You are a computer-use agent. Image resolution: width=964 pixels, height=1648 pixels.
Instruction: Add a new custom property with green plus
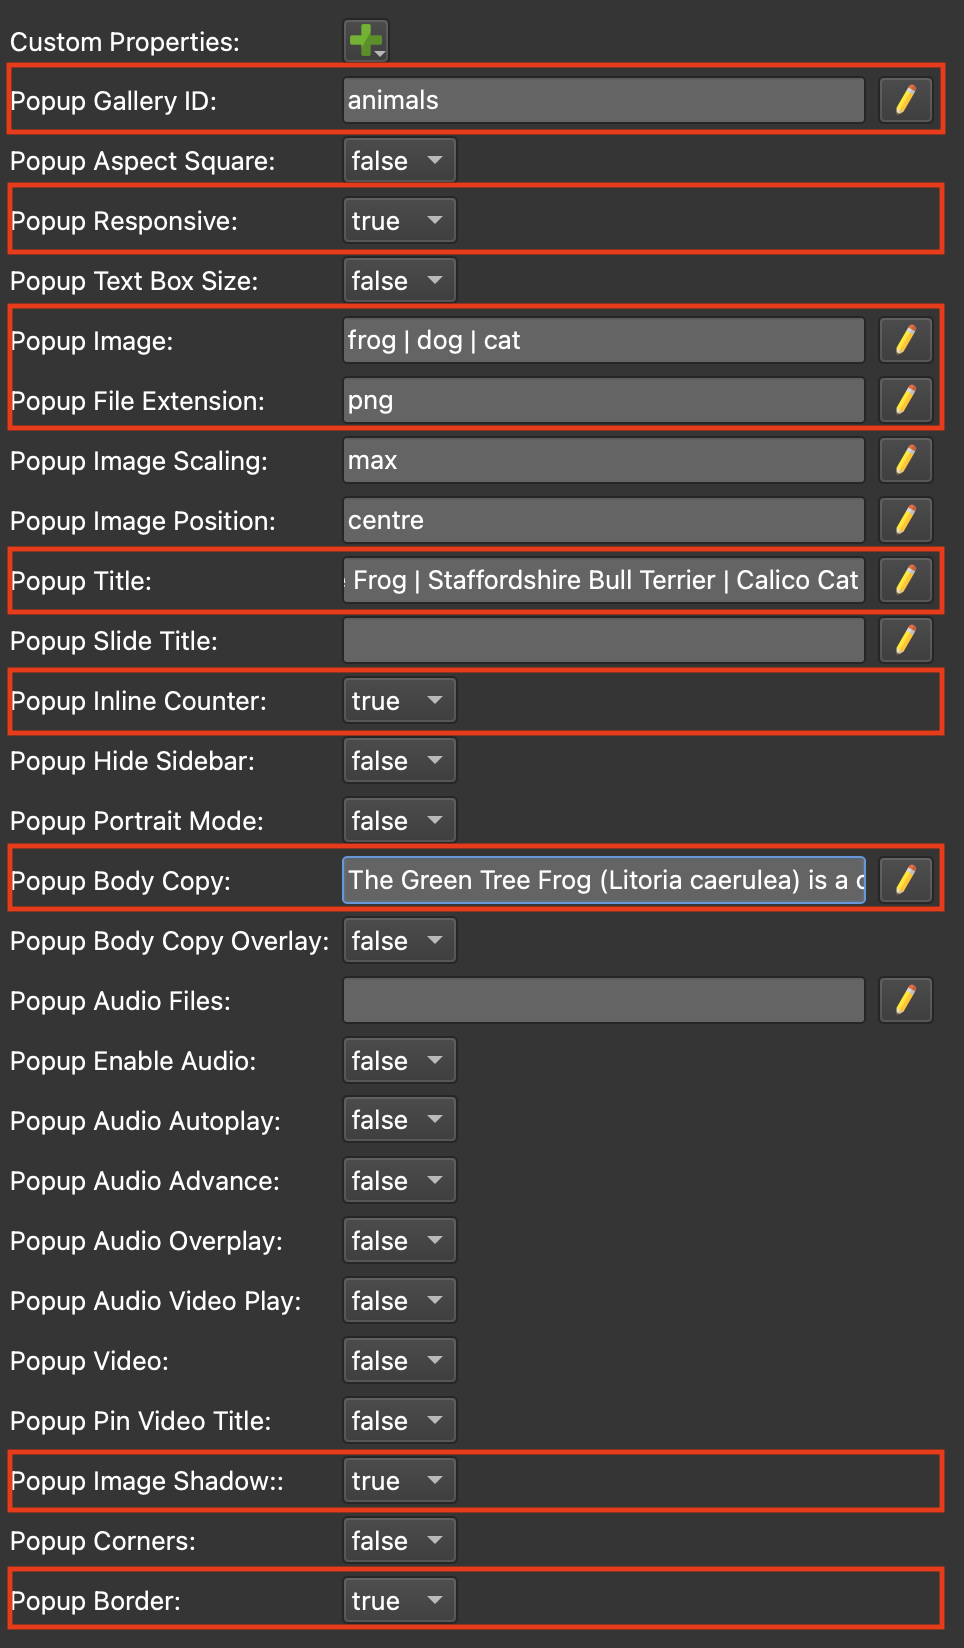[x=366, y=41]
